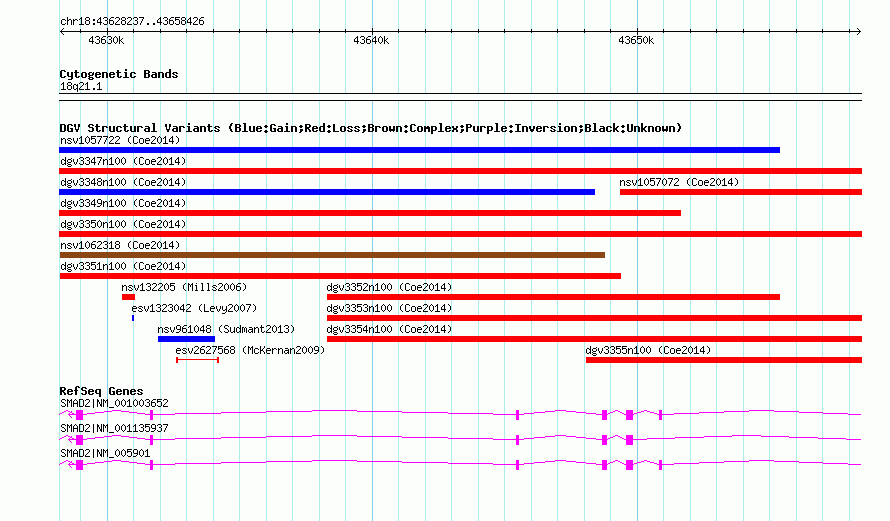Open the SMAD2|NM_005901 transcript label

tap(105, 453)
